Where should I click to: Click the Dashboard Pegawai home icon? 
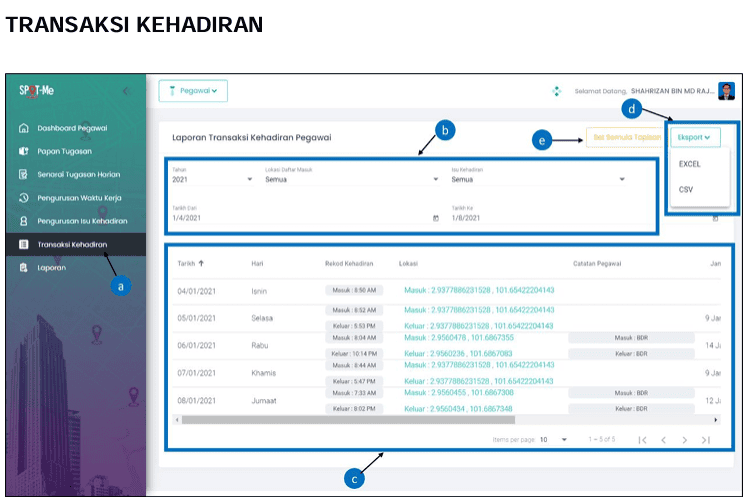pyautogui.click(x=23, y=129)
